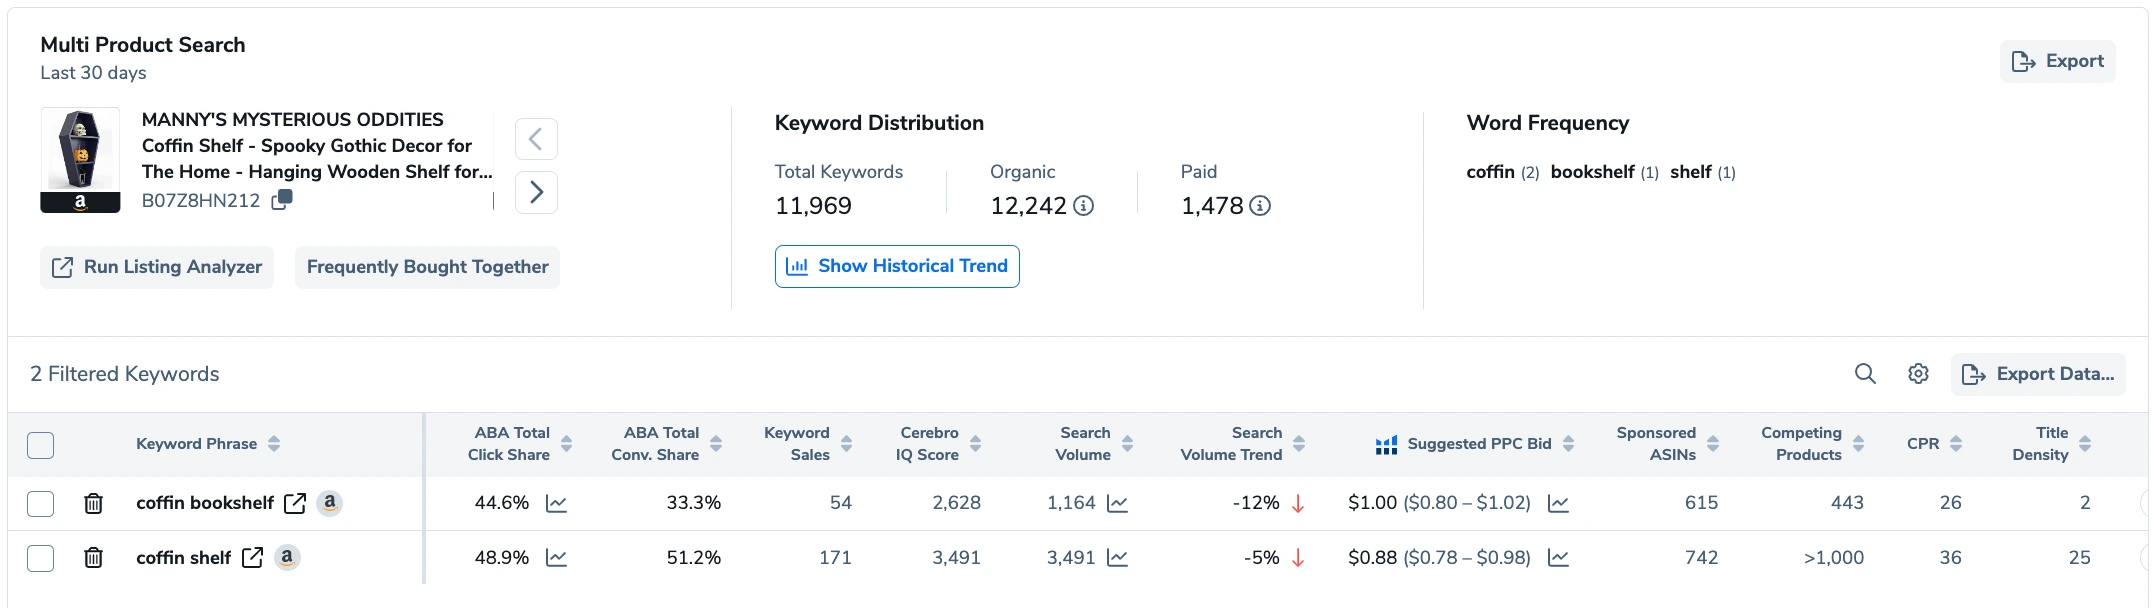Check the coffin bookshelf row checkbox
This screenshot has height=608, width=2154.
41,503
